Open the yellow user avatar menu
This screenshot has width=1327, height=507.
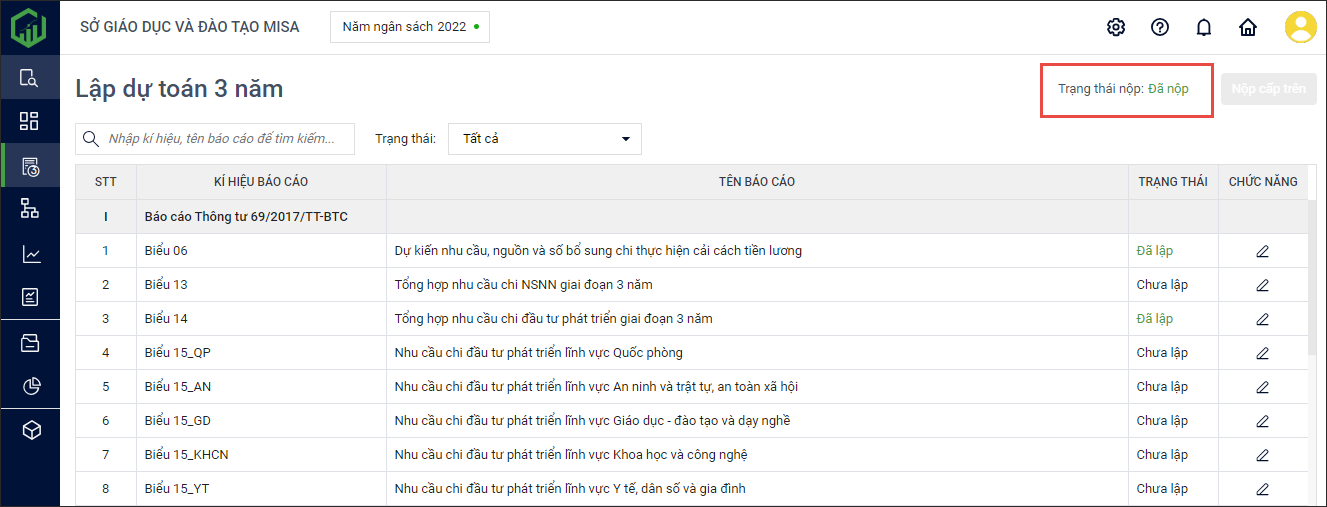[1300, 27]
